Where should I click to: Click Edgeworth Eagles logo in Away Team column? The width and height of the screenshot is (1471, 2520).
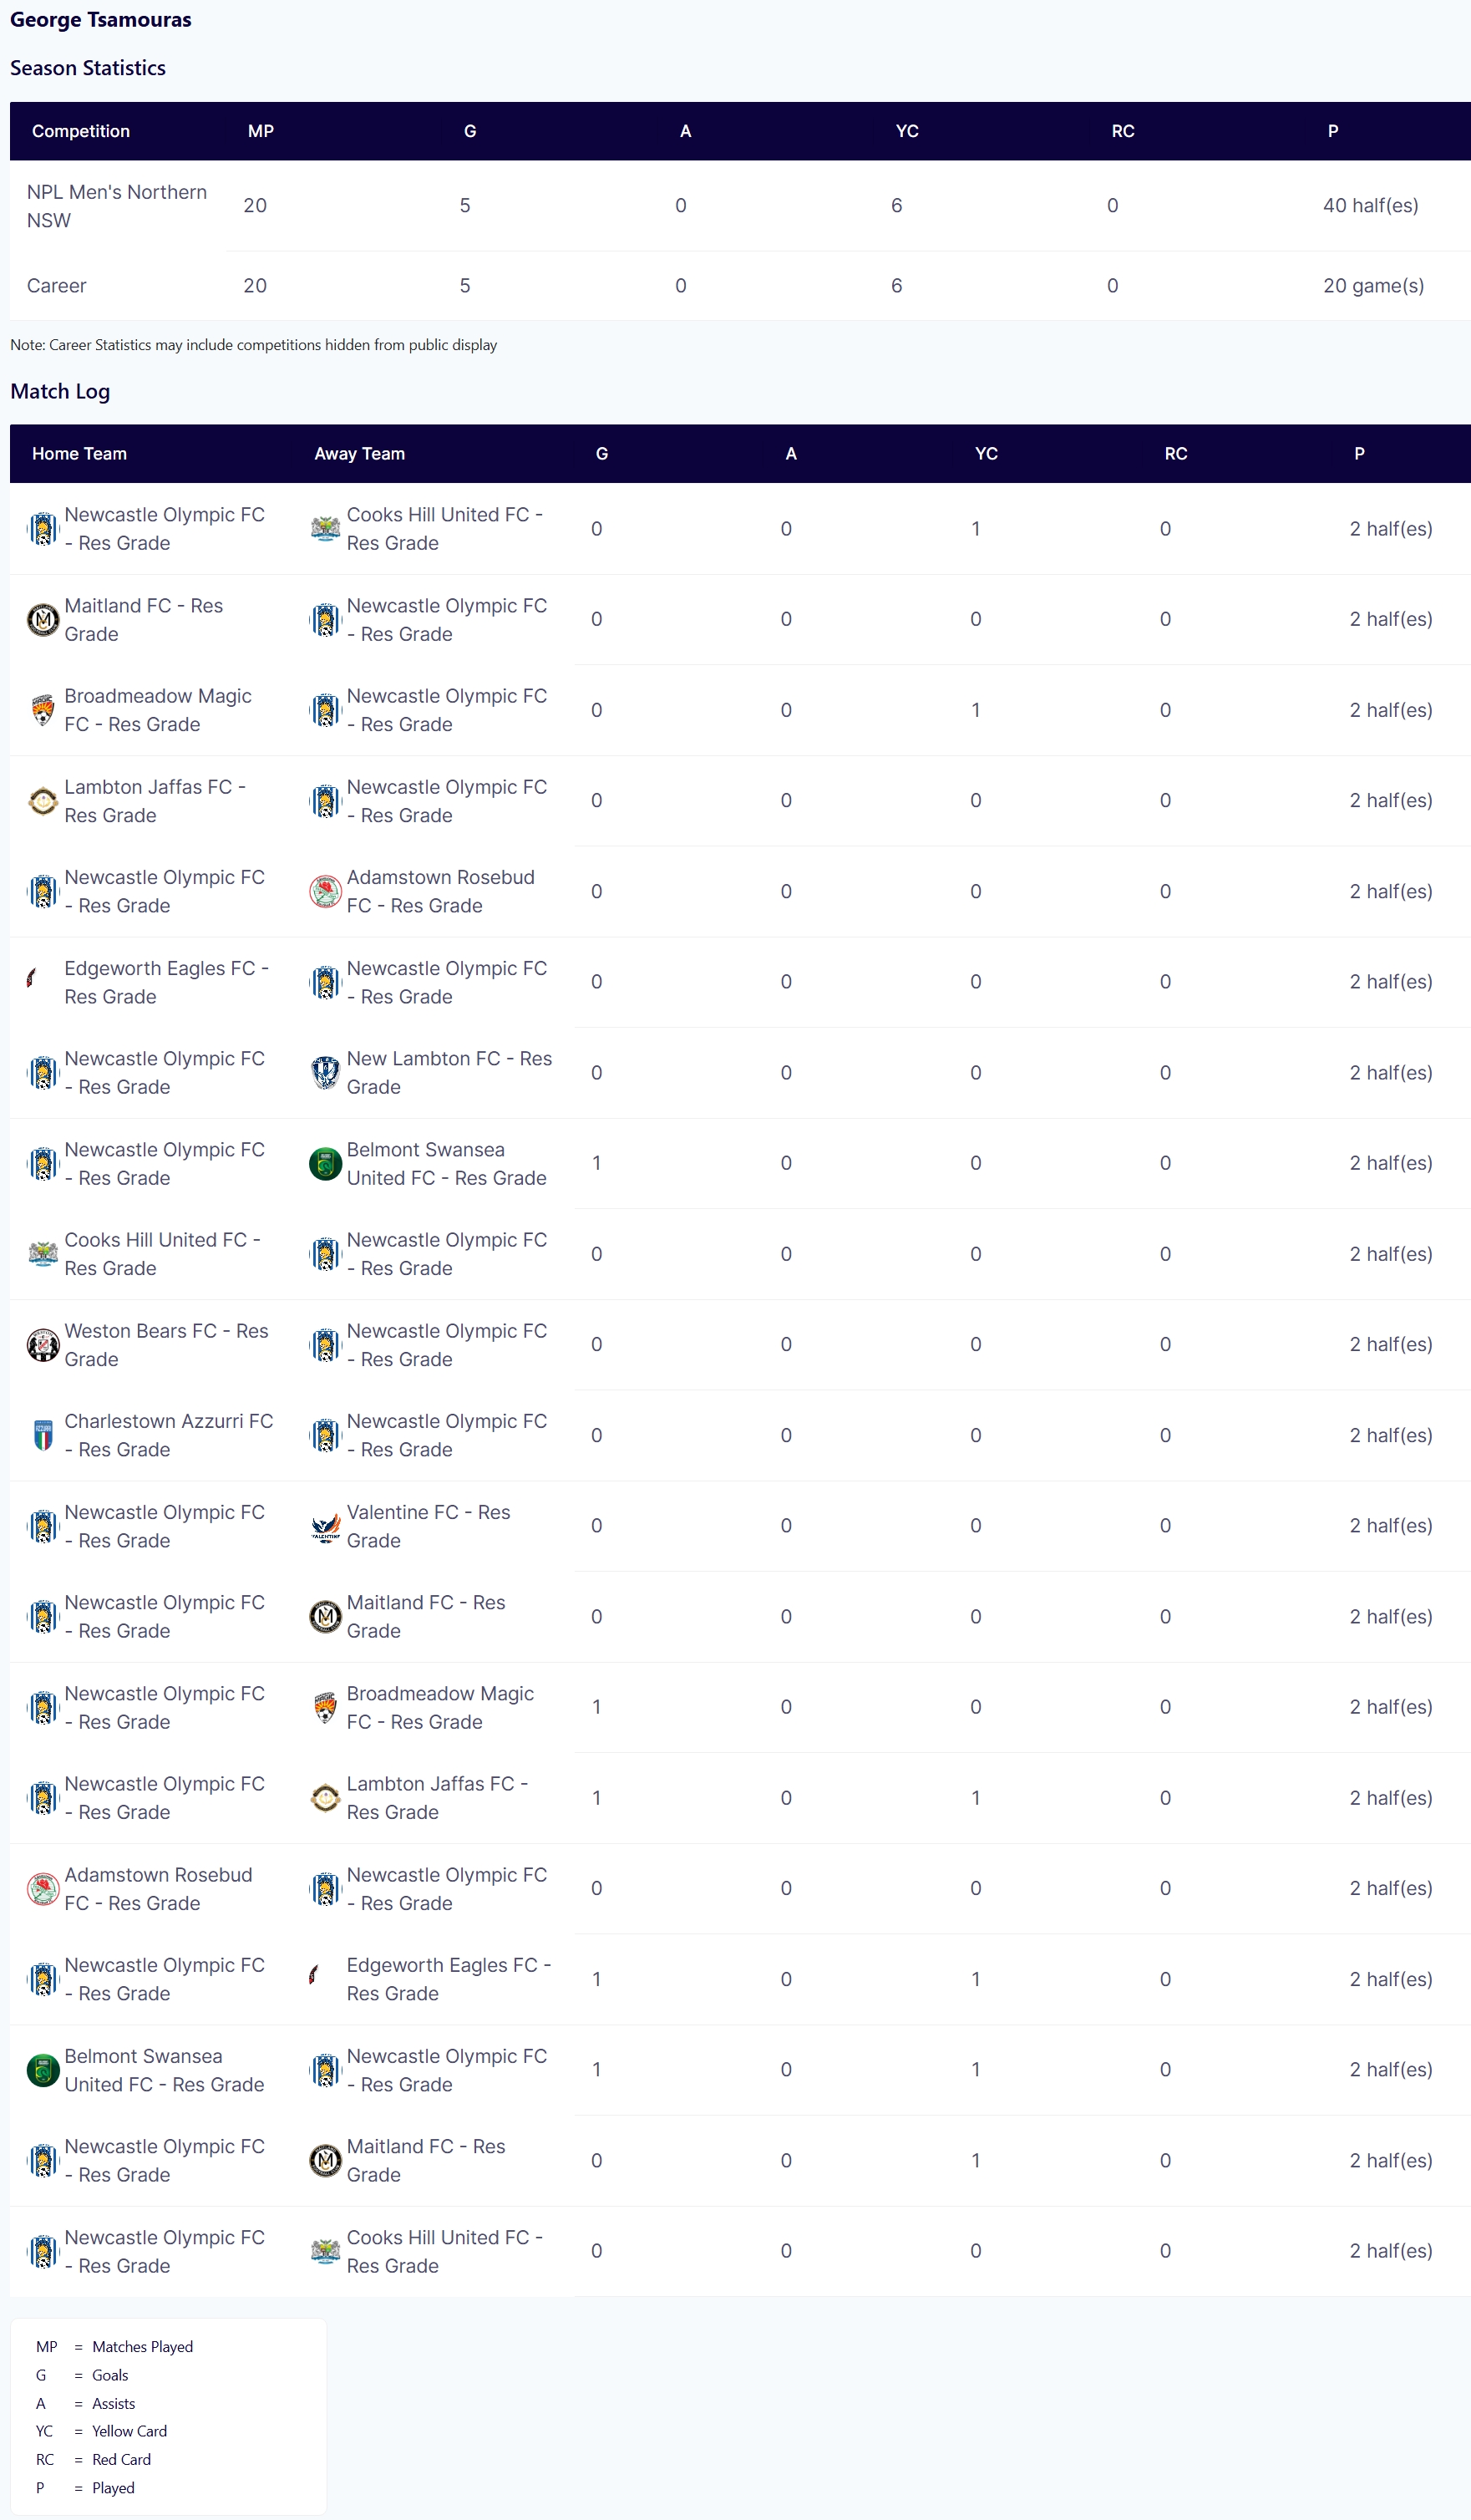click(314, 1979)
